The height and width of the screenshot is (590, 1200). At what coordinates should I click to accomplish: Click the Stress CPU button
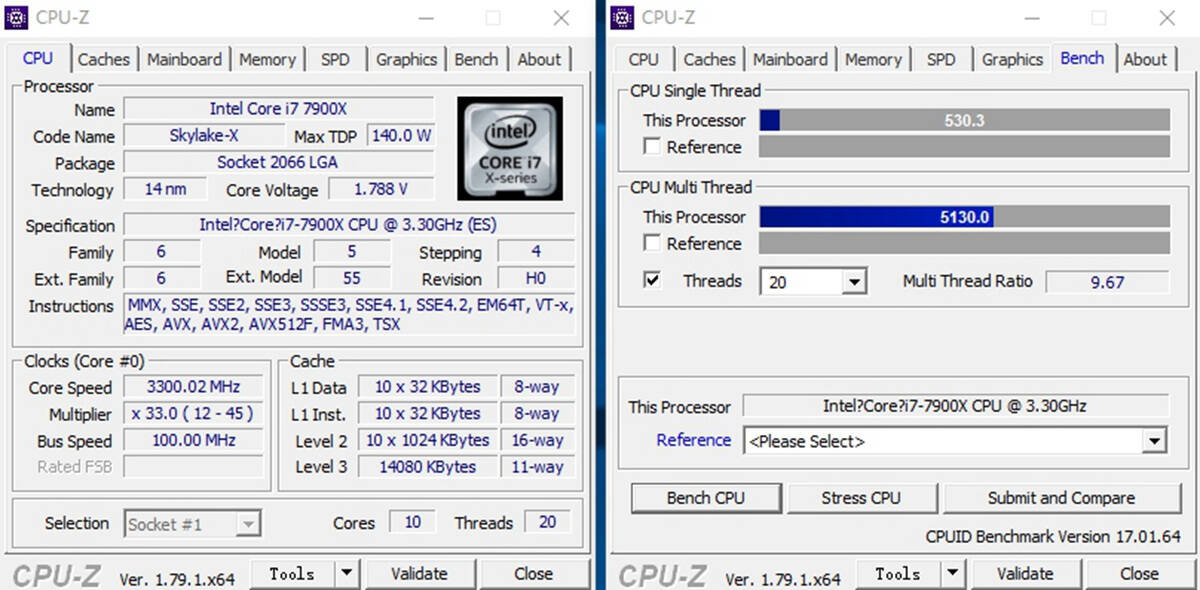(861, 498)
